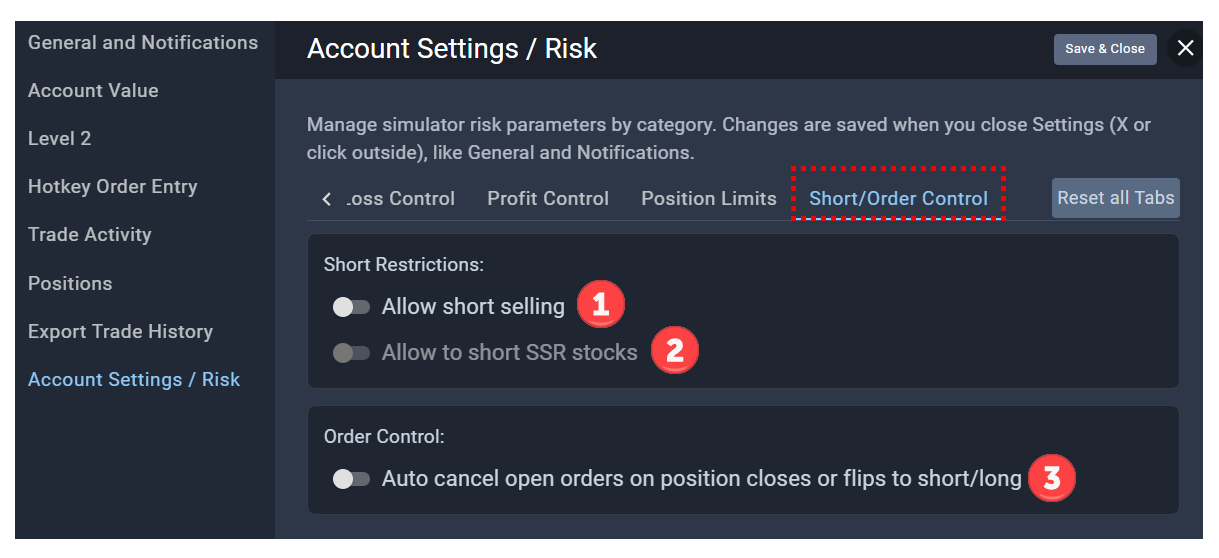Click the Save & Close button

coord(1105,49)
